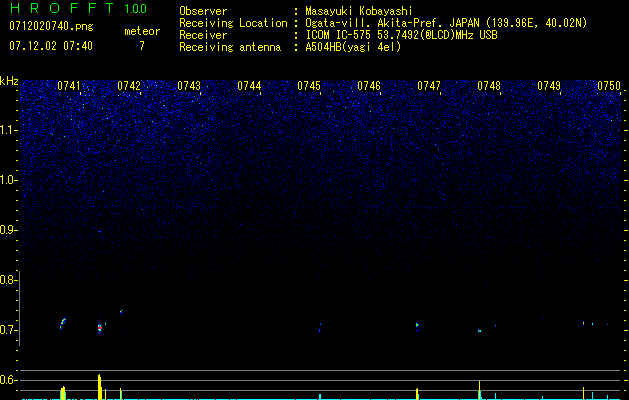Click the 0743 time marker
Screen dimensions: 629x400
point(189,86)
